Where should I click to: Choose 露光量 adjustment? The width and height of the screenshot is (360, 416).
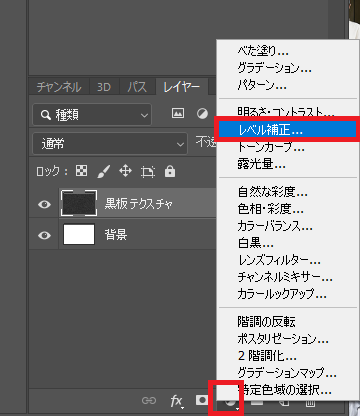coord(261,164)
